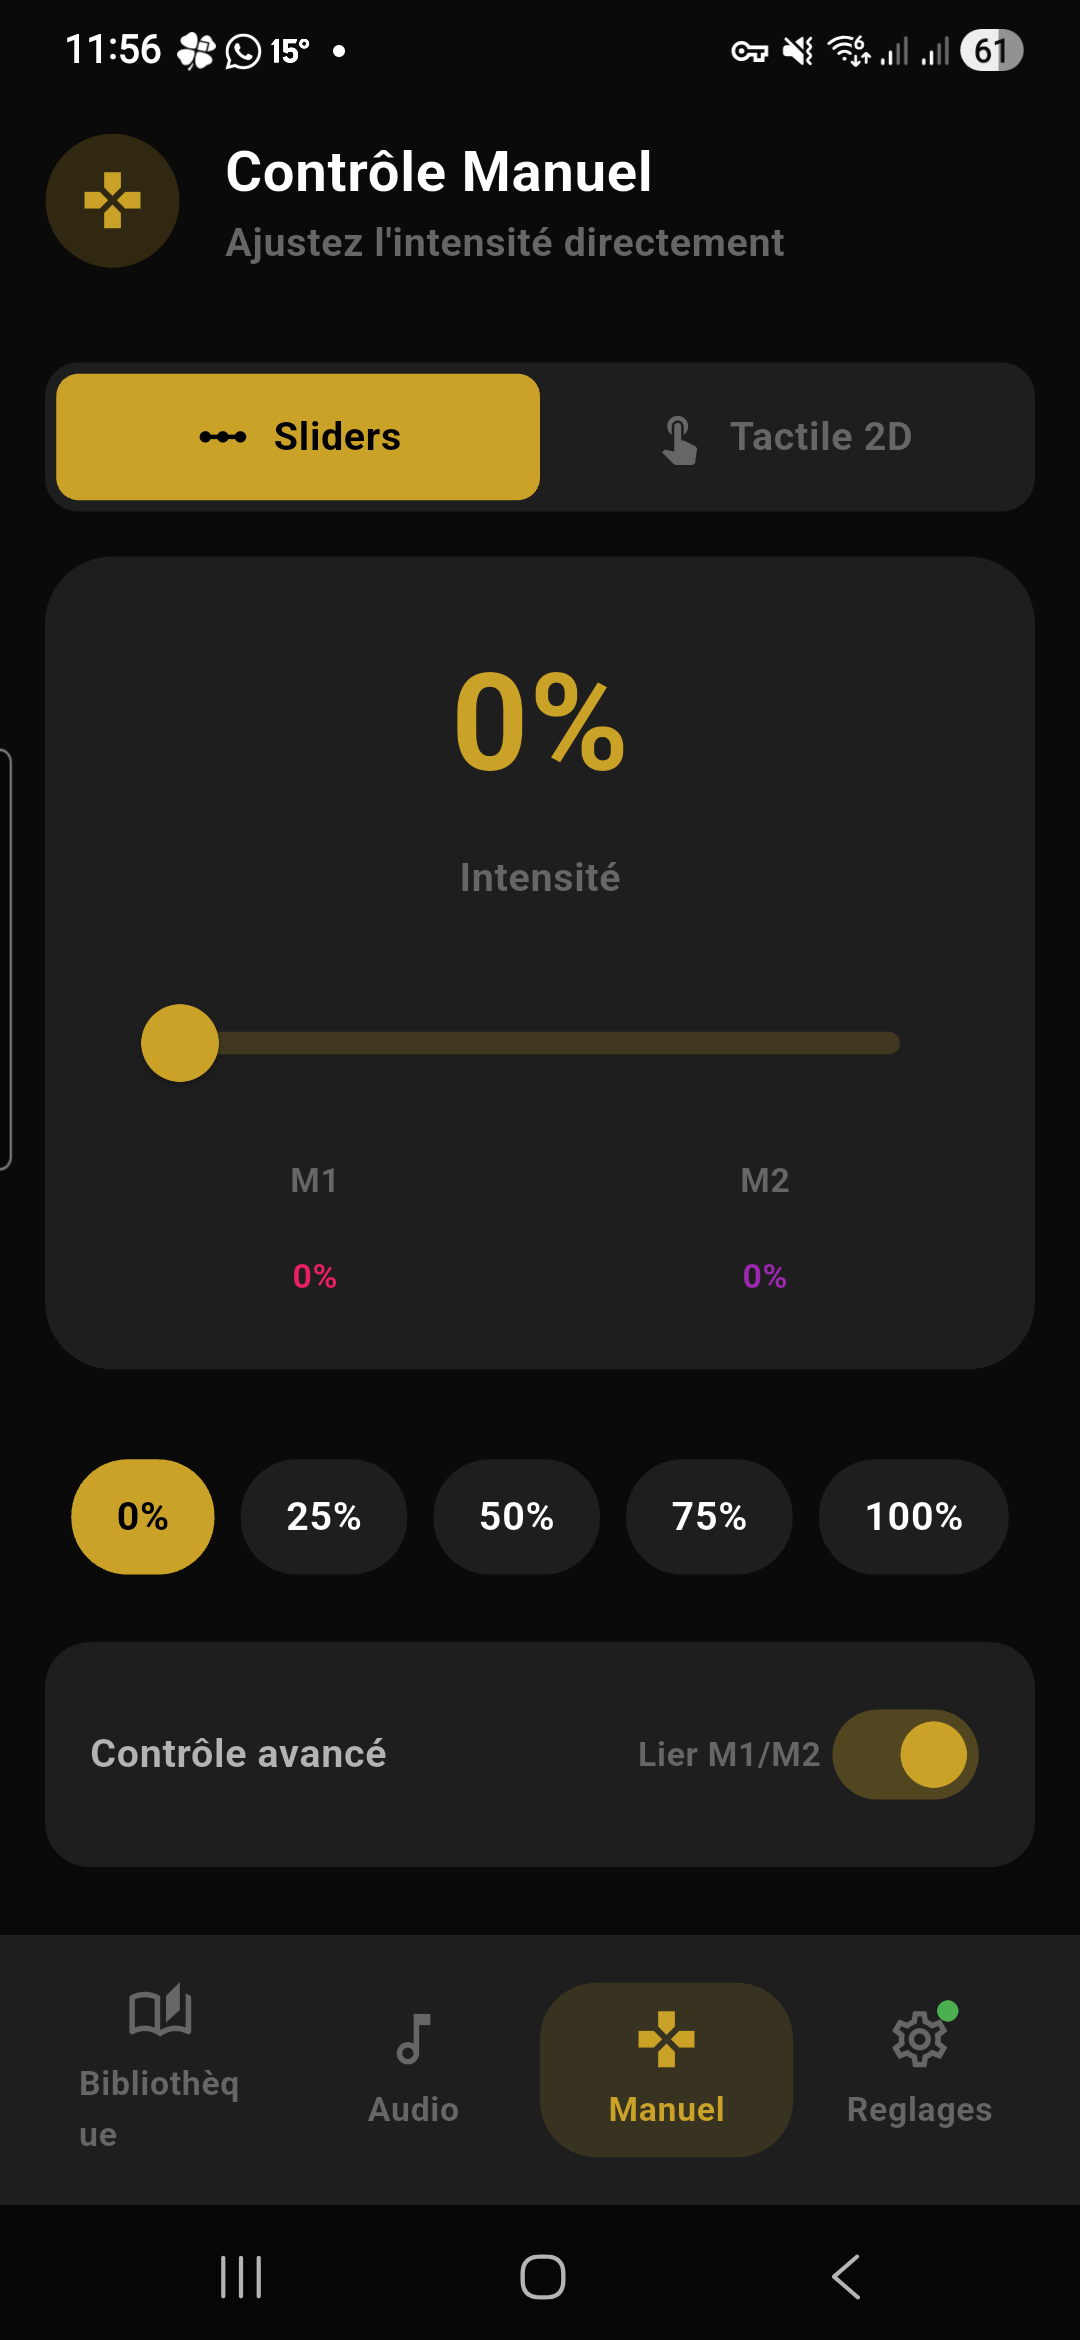Tap the Contrôle avancé label

click(x=238, y=1754)
